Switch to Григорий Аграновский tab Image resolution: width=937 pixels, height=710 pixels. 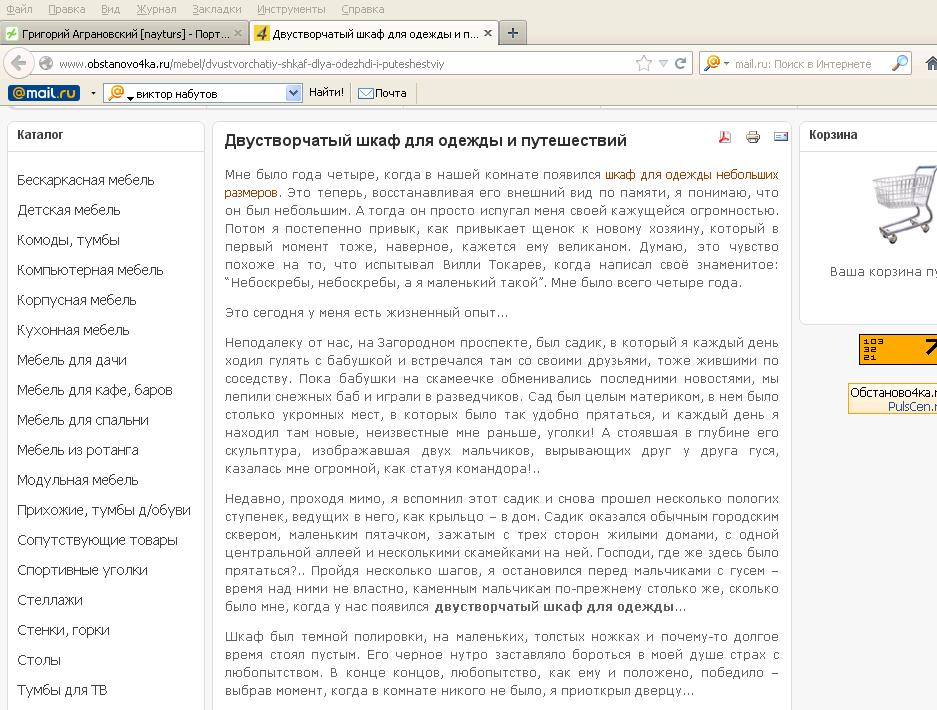pyautogui.click(x=124, y=33)
